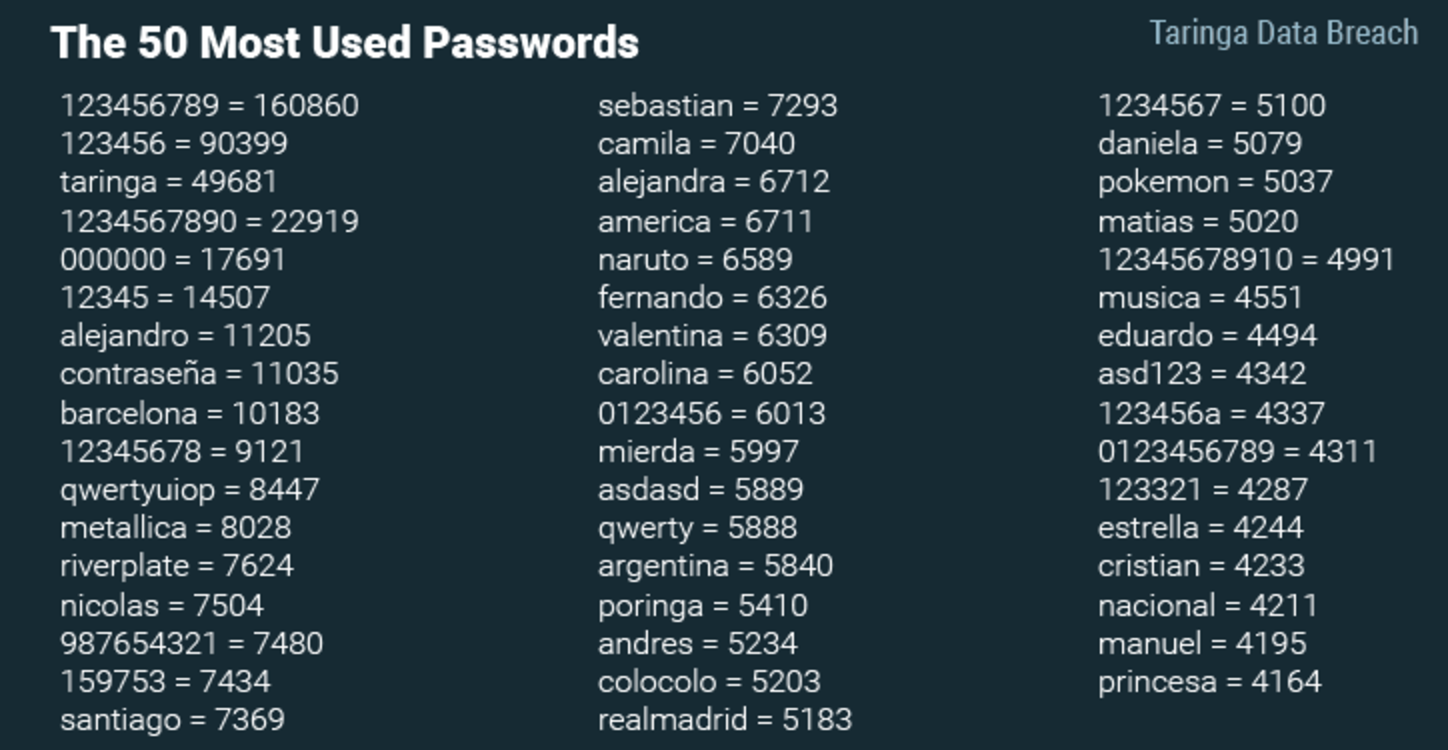Click the "12345678910 = 4991" line

1245,259
